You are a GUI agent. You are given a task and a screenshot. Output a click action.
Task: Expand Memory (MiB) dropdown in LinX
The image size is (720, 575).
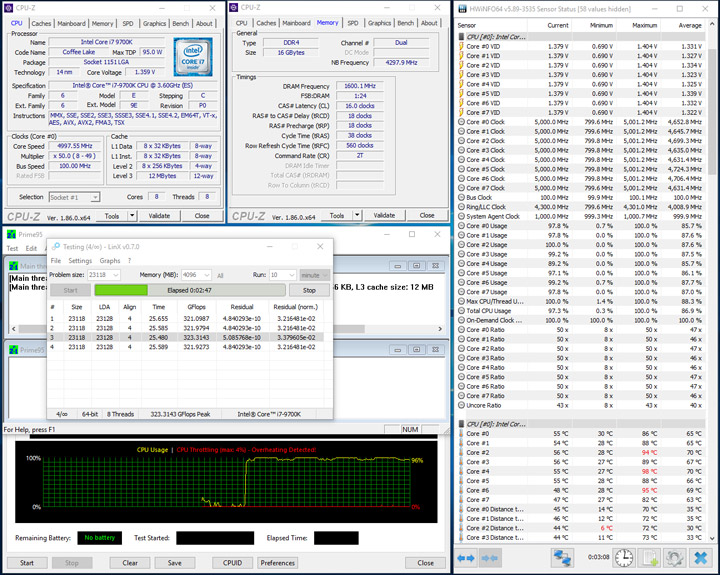(x=194, y=273)
